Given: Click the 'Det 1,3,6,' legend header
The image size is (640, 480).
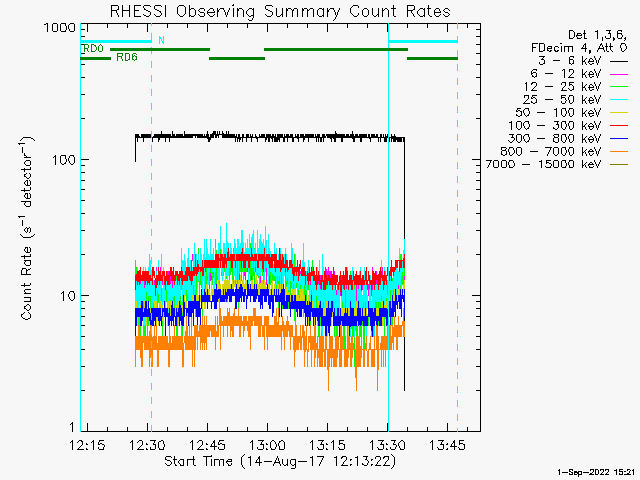Looking at the screenshot, I should coord(597,35).
